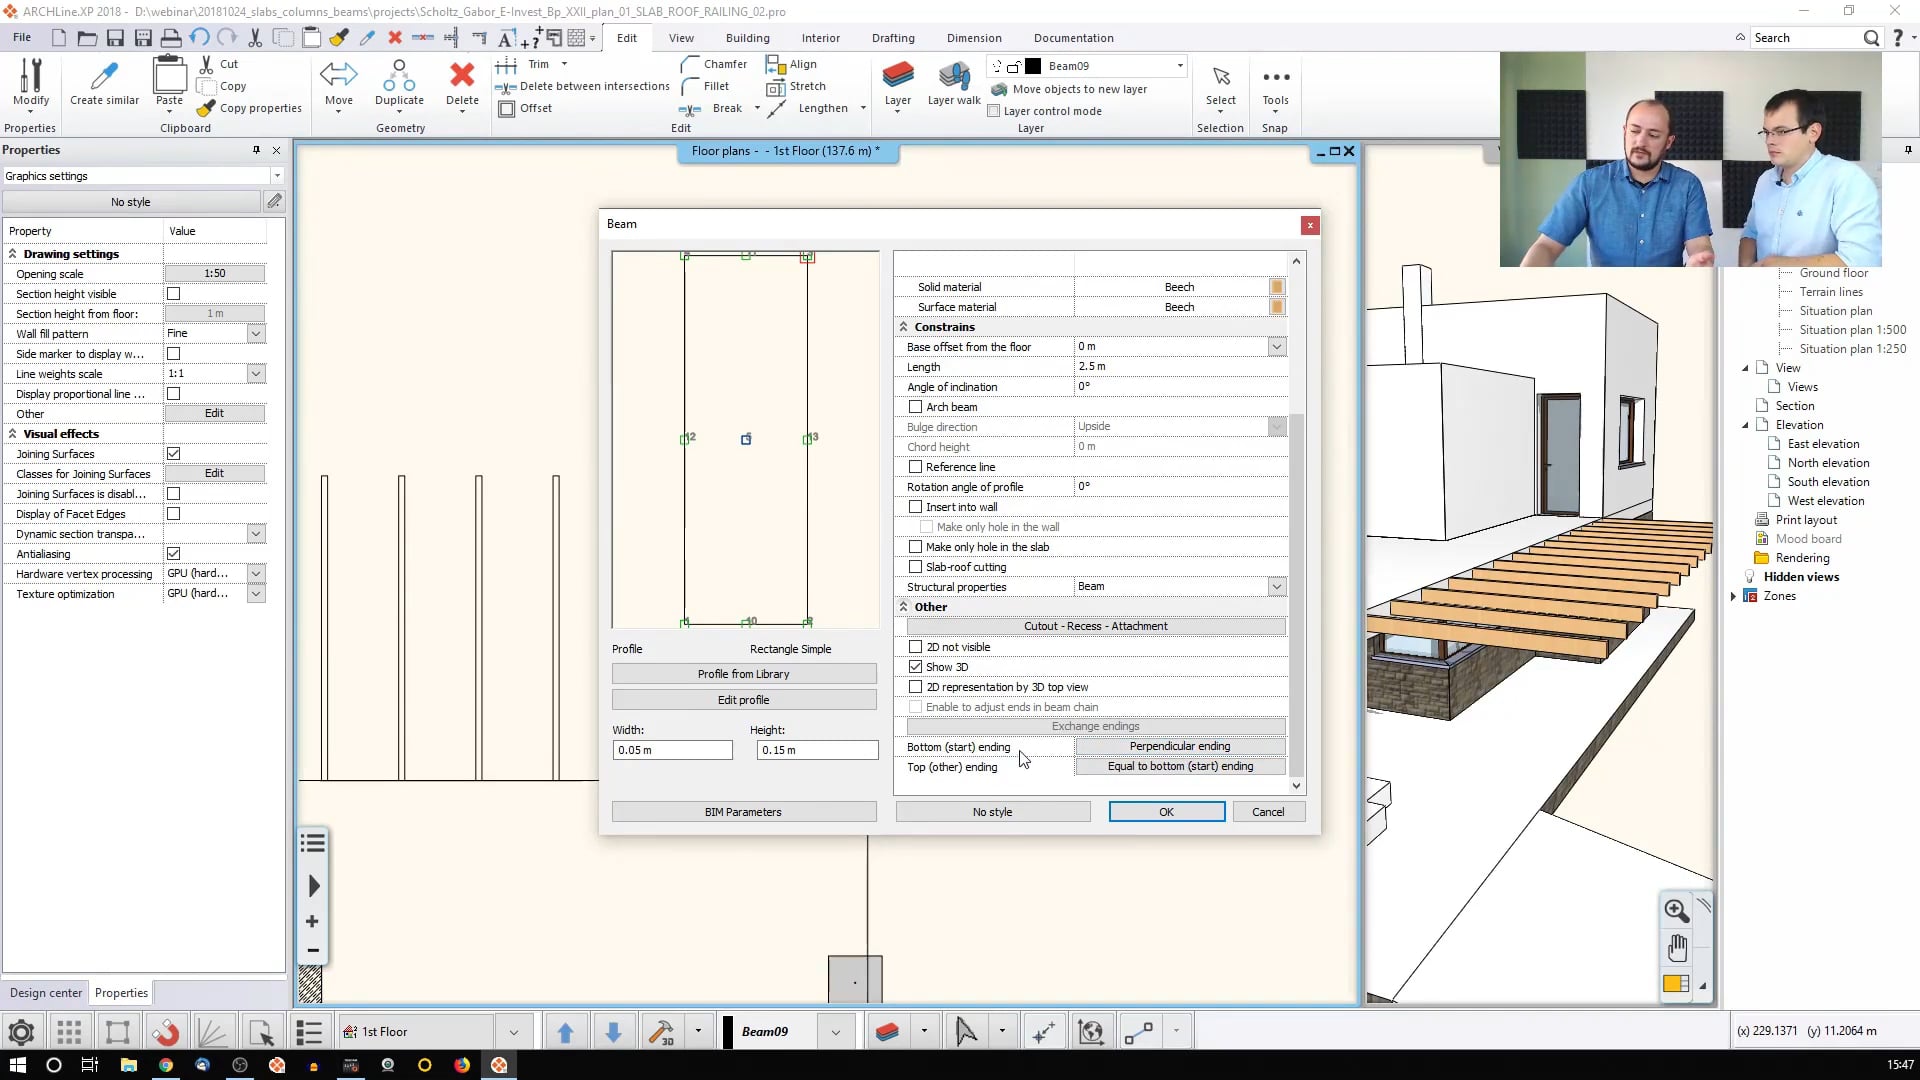This screenshot has height=1080, width=1920.
Task: Collapse the Other section in Beam dialog
Action: (x=903, y=607)
